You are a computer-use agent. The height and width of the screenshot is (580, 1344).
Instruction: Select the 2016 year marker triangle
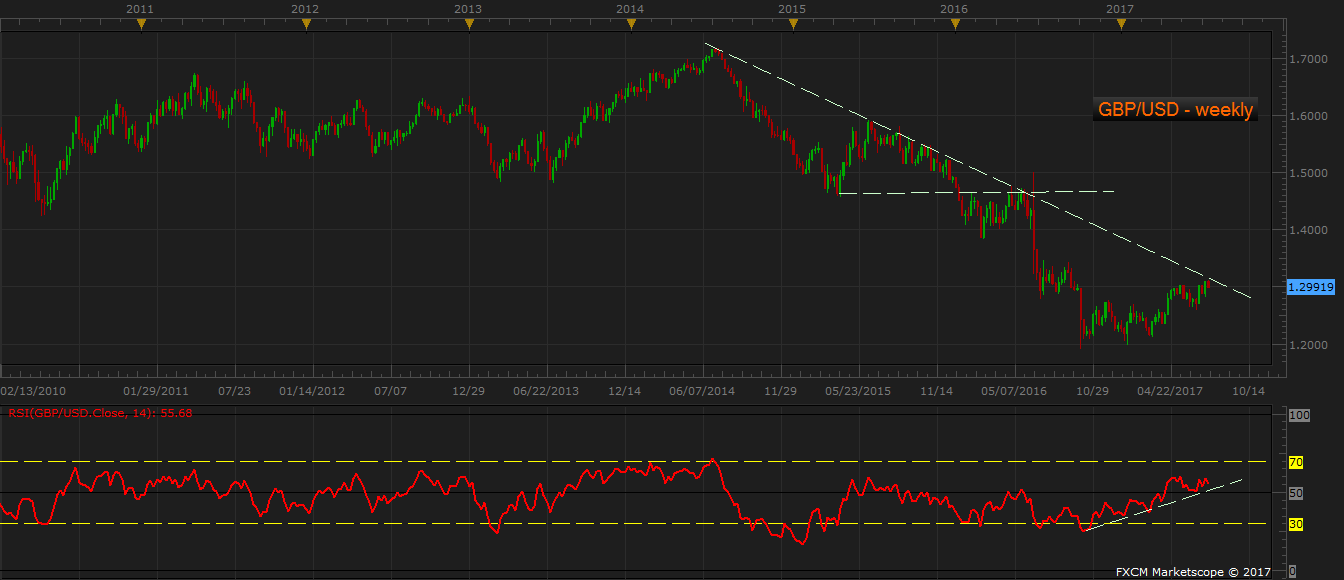(955, 25)
